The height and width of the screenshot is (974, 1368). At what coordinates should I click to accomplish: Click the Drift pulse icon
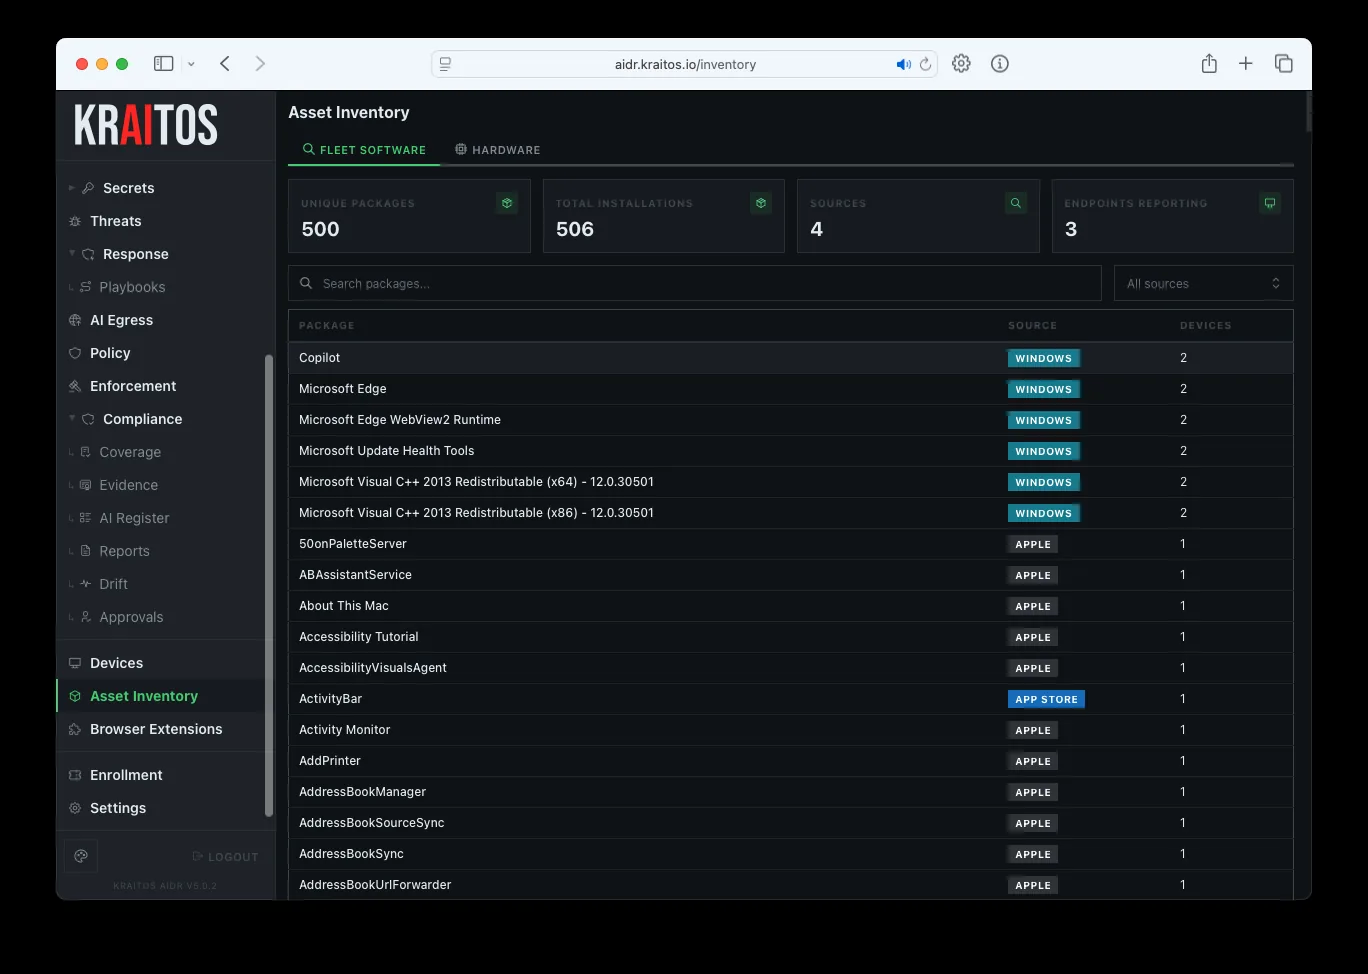click(x=86, y=584)
